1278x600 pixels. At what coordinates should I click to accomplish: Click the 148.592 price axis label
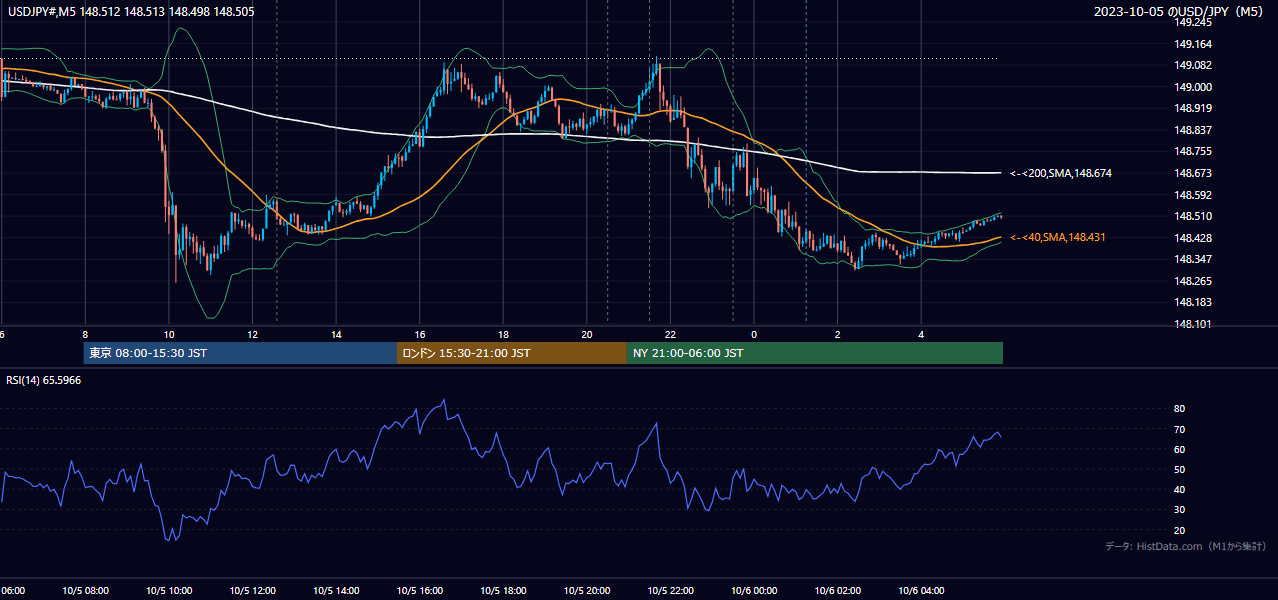(1193, 195)
